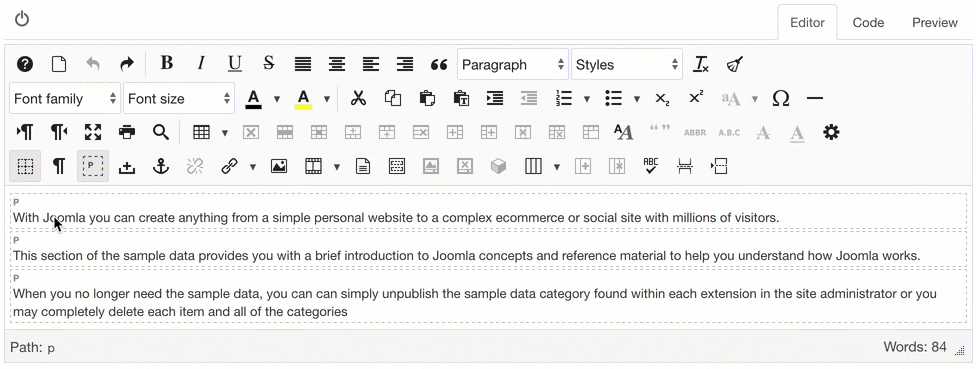Screen dimensions: 976x369
Task: Toggle Strikethrough formatting
Action: 268,63
